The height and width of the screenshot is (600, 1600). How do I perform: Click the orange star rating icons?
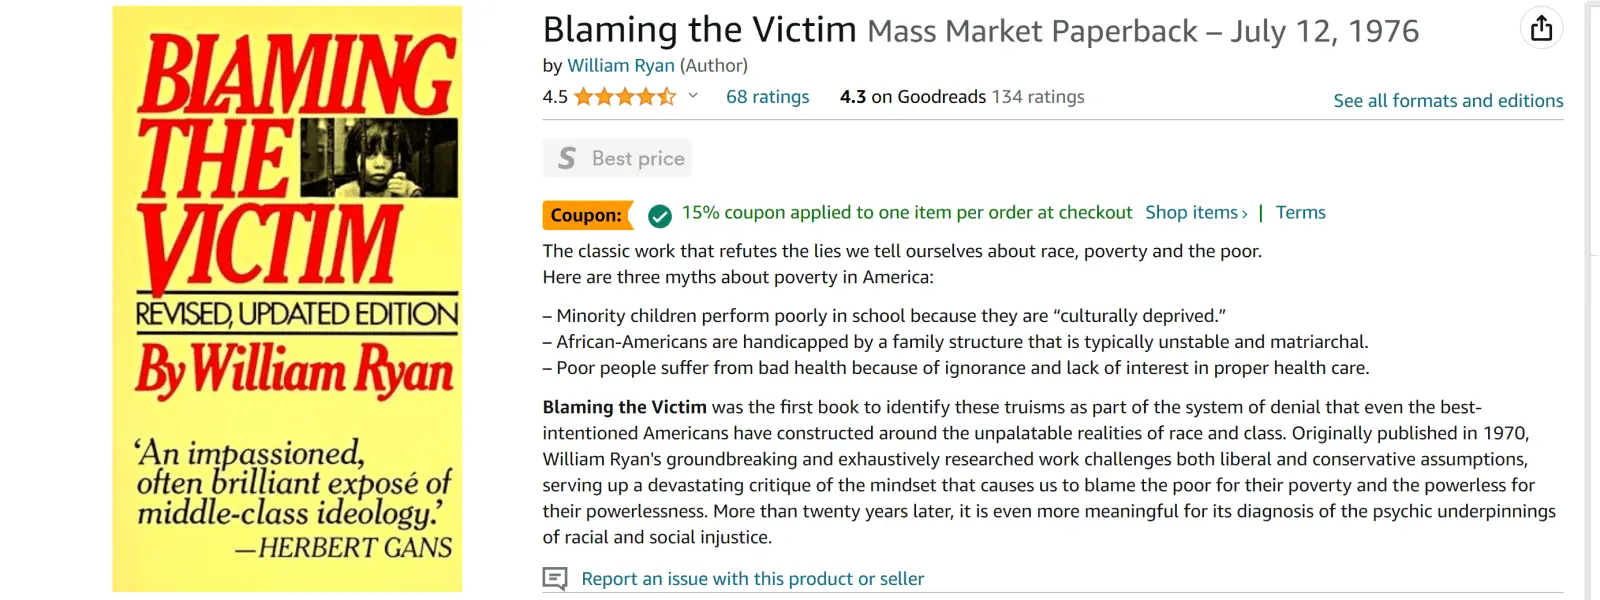click(625, 97)
